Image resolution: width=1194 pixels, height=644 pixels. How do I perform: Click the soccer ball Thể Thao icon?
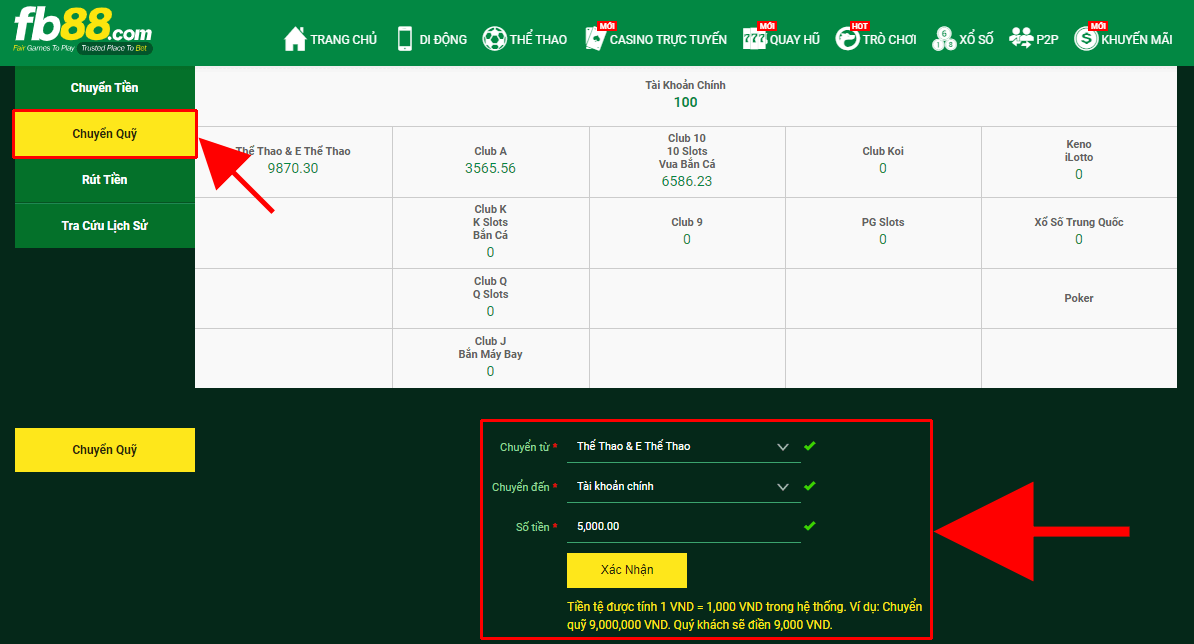pos(494,39)
